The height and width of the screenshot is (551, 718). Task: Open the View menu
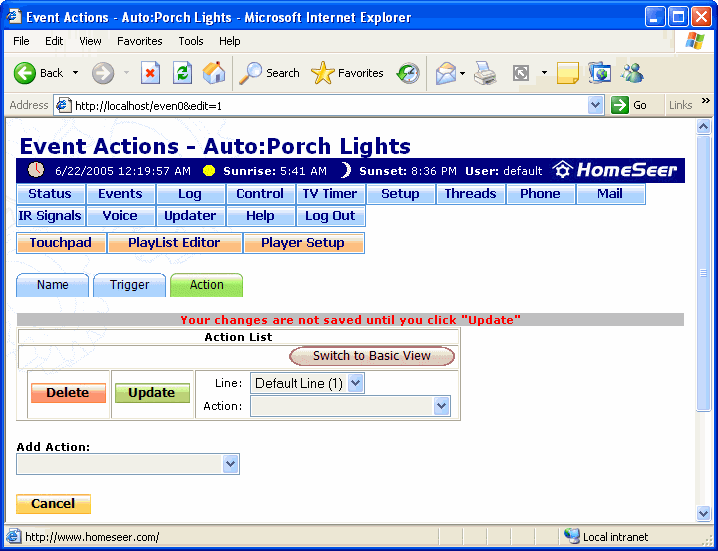(x=90, y=41)
